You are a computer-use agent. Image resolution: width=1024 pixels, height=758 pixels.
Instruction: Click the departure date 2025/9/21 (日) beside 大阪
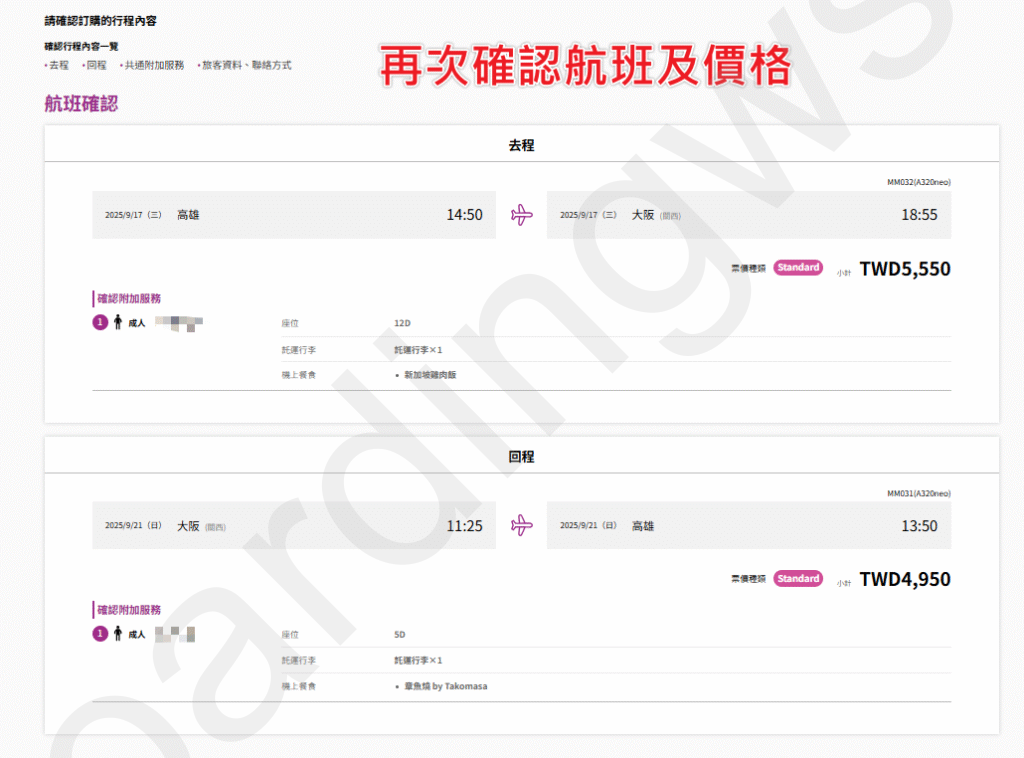[133, 526]
